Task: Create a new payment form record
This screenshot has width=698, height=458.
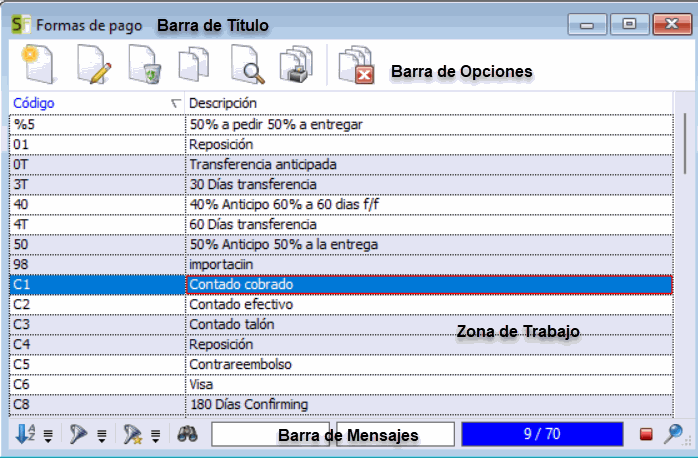Action: 38,64
